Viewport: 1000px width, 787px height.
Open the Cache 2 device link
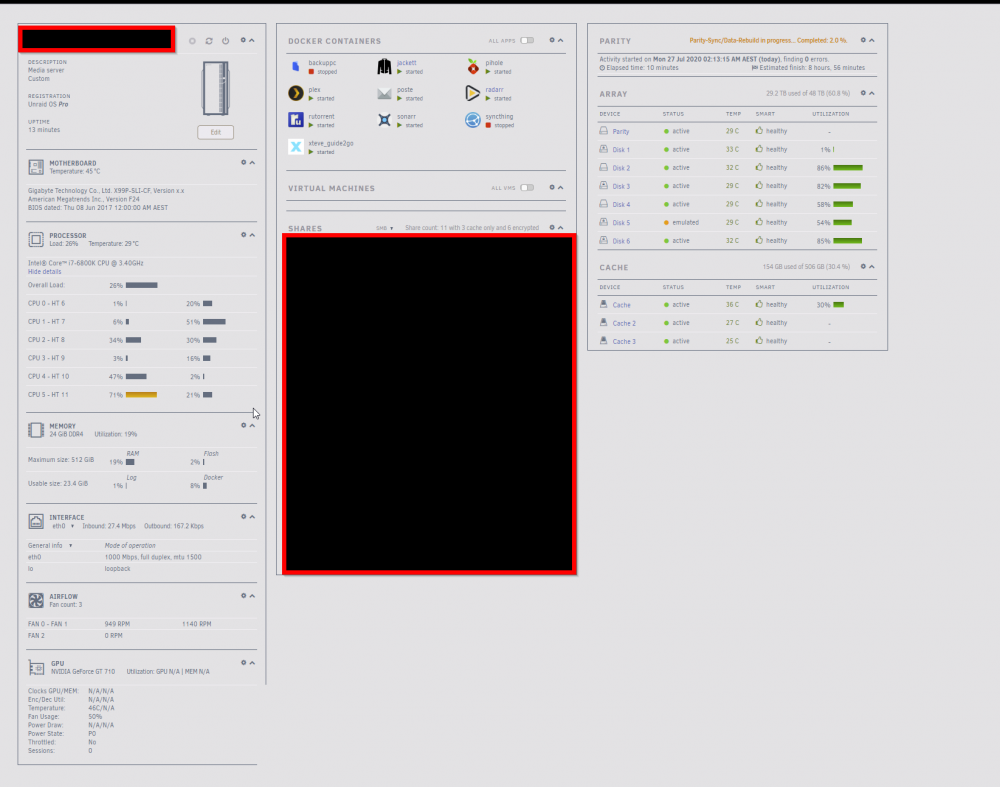[x=624, y=323]
